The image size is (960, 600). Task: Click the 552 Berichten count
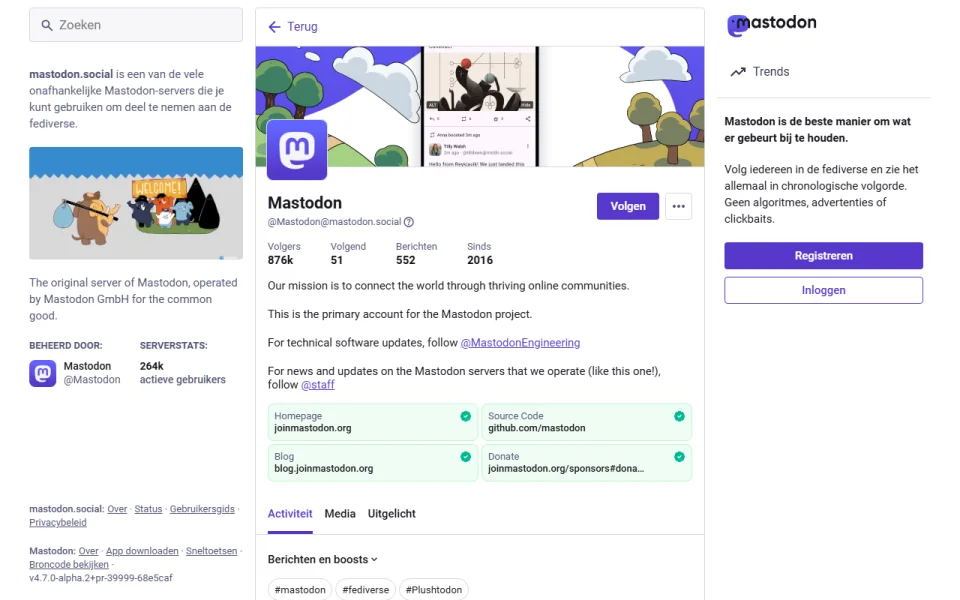416,253
